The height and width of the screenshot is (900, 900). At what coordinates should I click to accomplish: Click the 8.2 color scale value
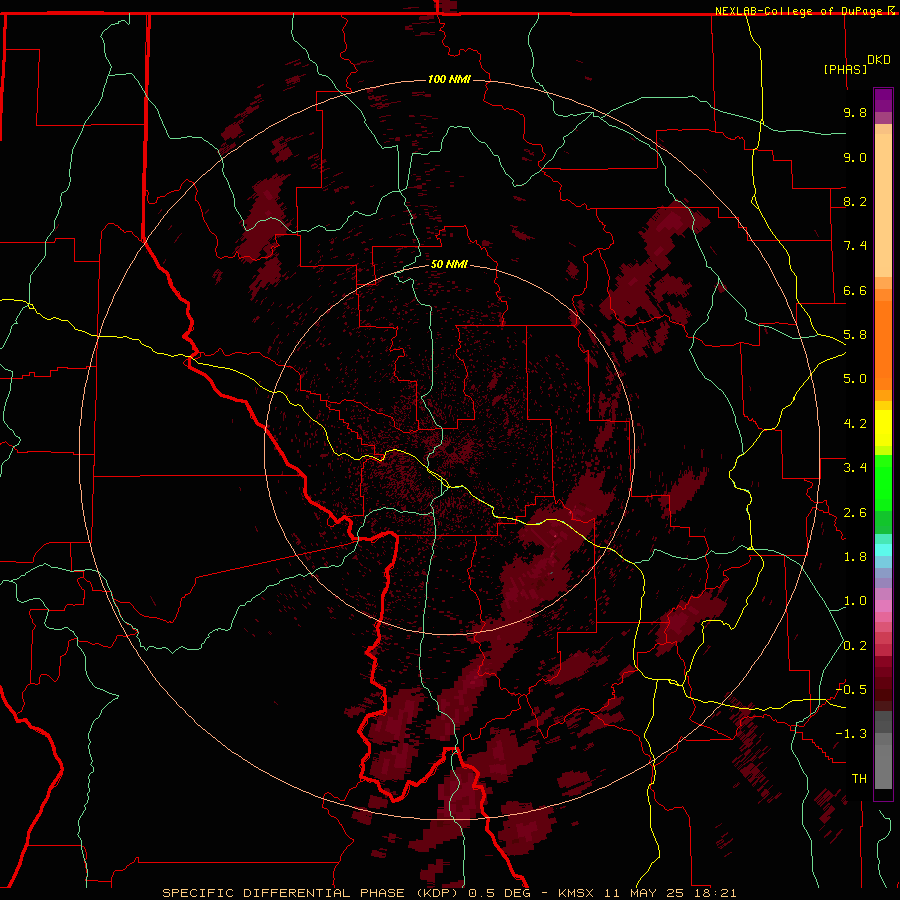coord(855,201)
